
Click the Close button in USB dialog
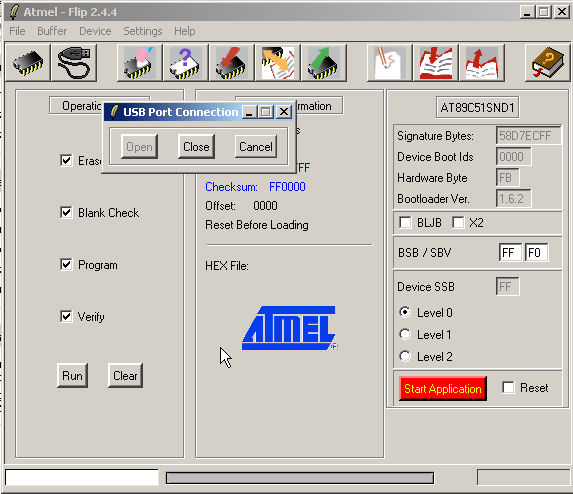coord(196,147)
